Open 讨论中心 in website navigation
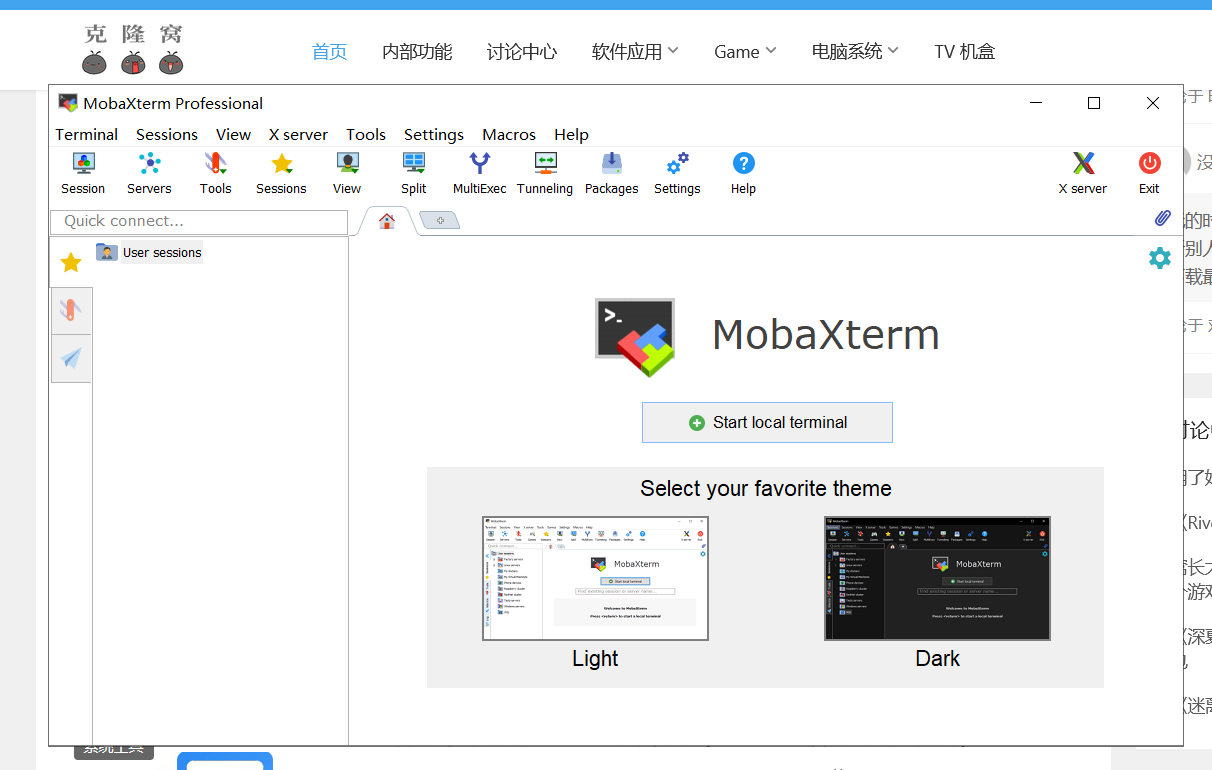The image size is (1212, 770). tap(522, 52)
